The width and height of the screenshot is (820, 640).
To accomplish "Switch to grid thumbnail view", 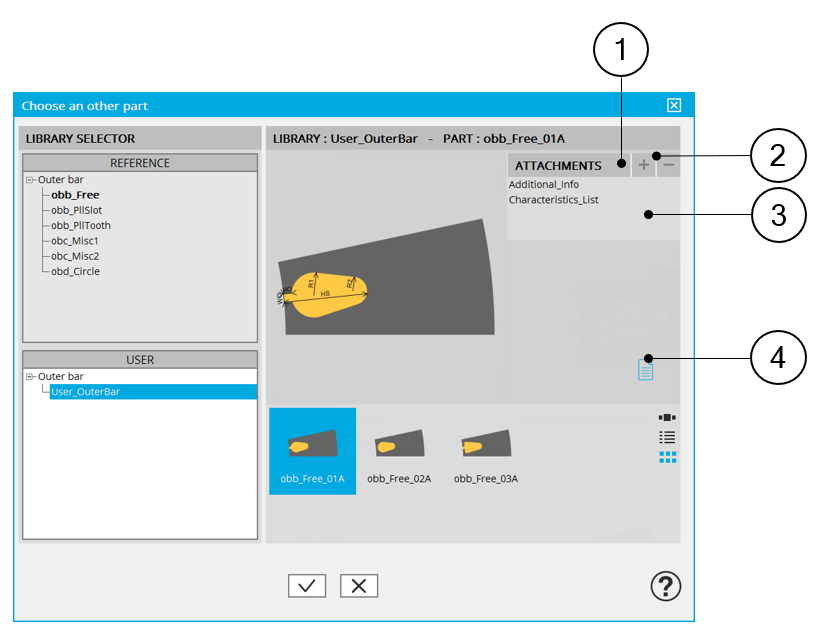I will tap(667, 457).
